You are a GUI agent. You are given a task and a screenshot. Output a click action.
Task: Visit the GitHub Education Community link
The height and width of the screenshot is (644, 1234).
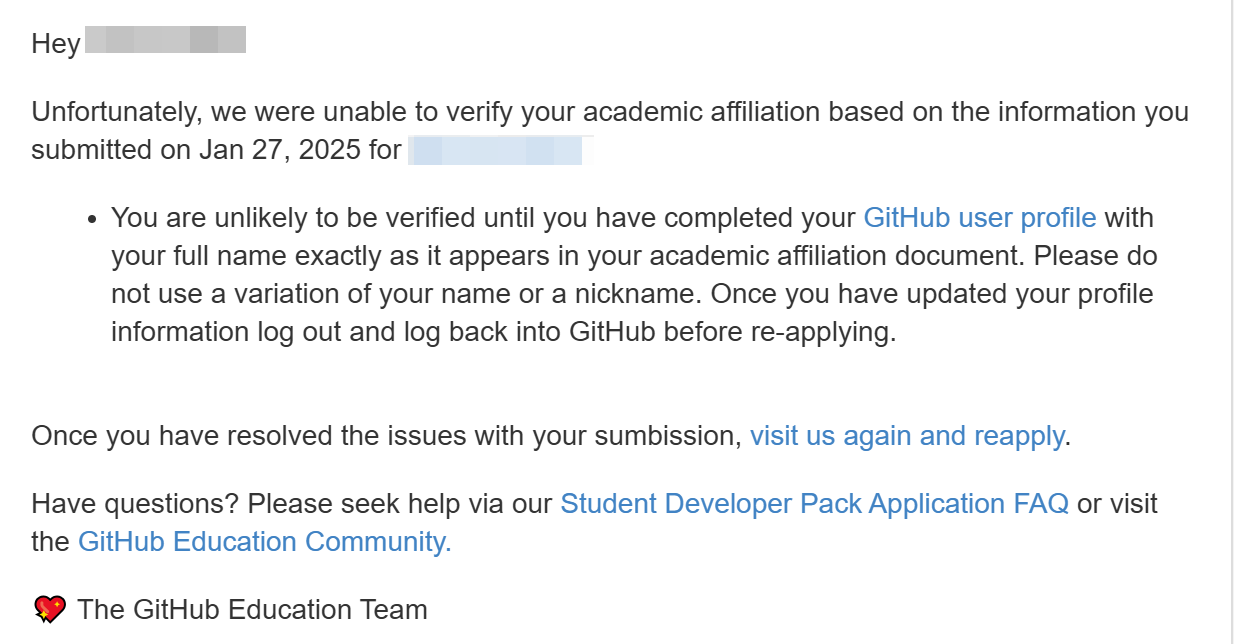pyautogui.click(x=265, y=541)
